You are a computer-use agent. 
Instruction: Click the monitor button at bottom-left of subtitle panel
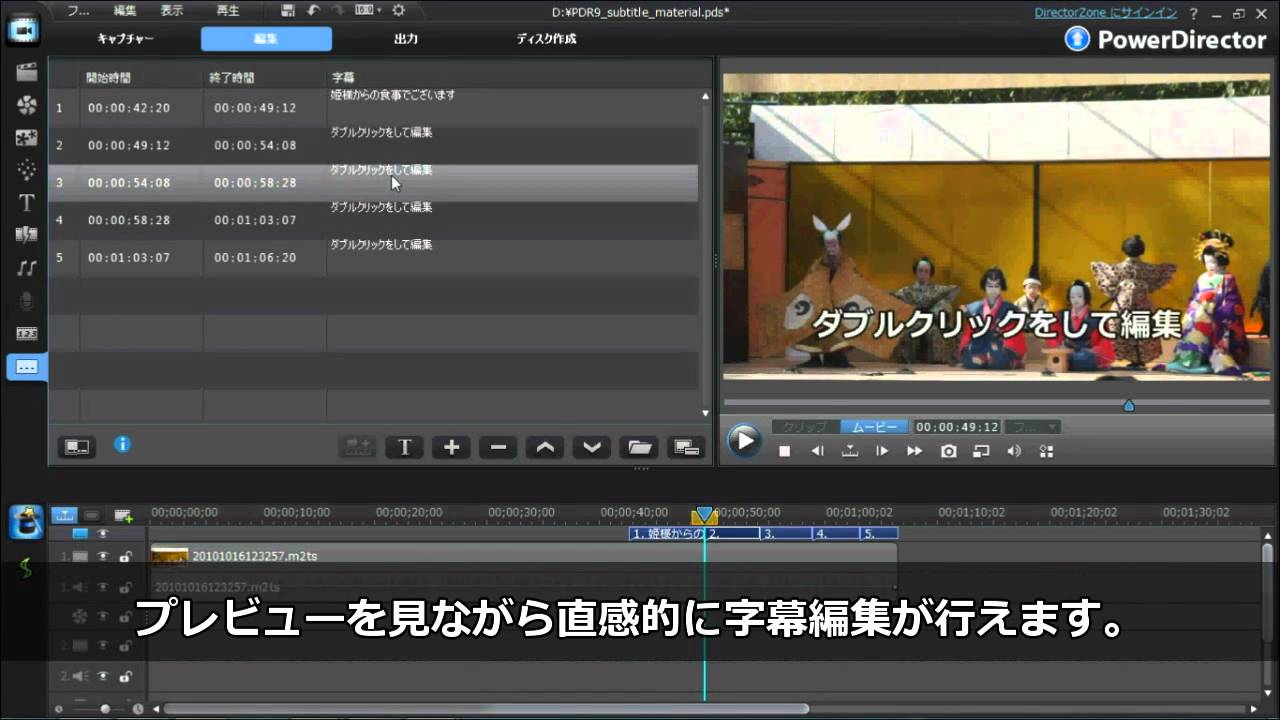click(77, 447)
